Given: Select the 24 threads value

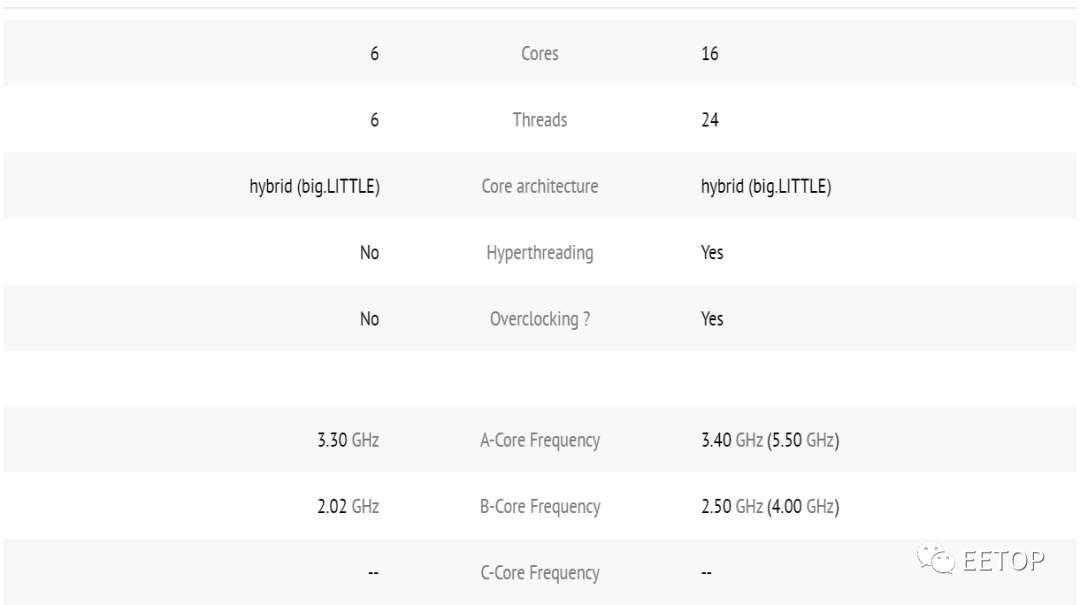Looking at the screenshot, I should (x=709, y=120).
